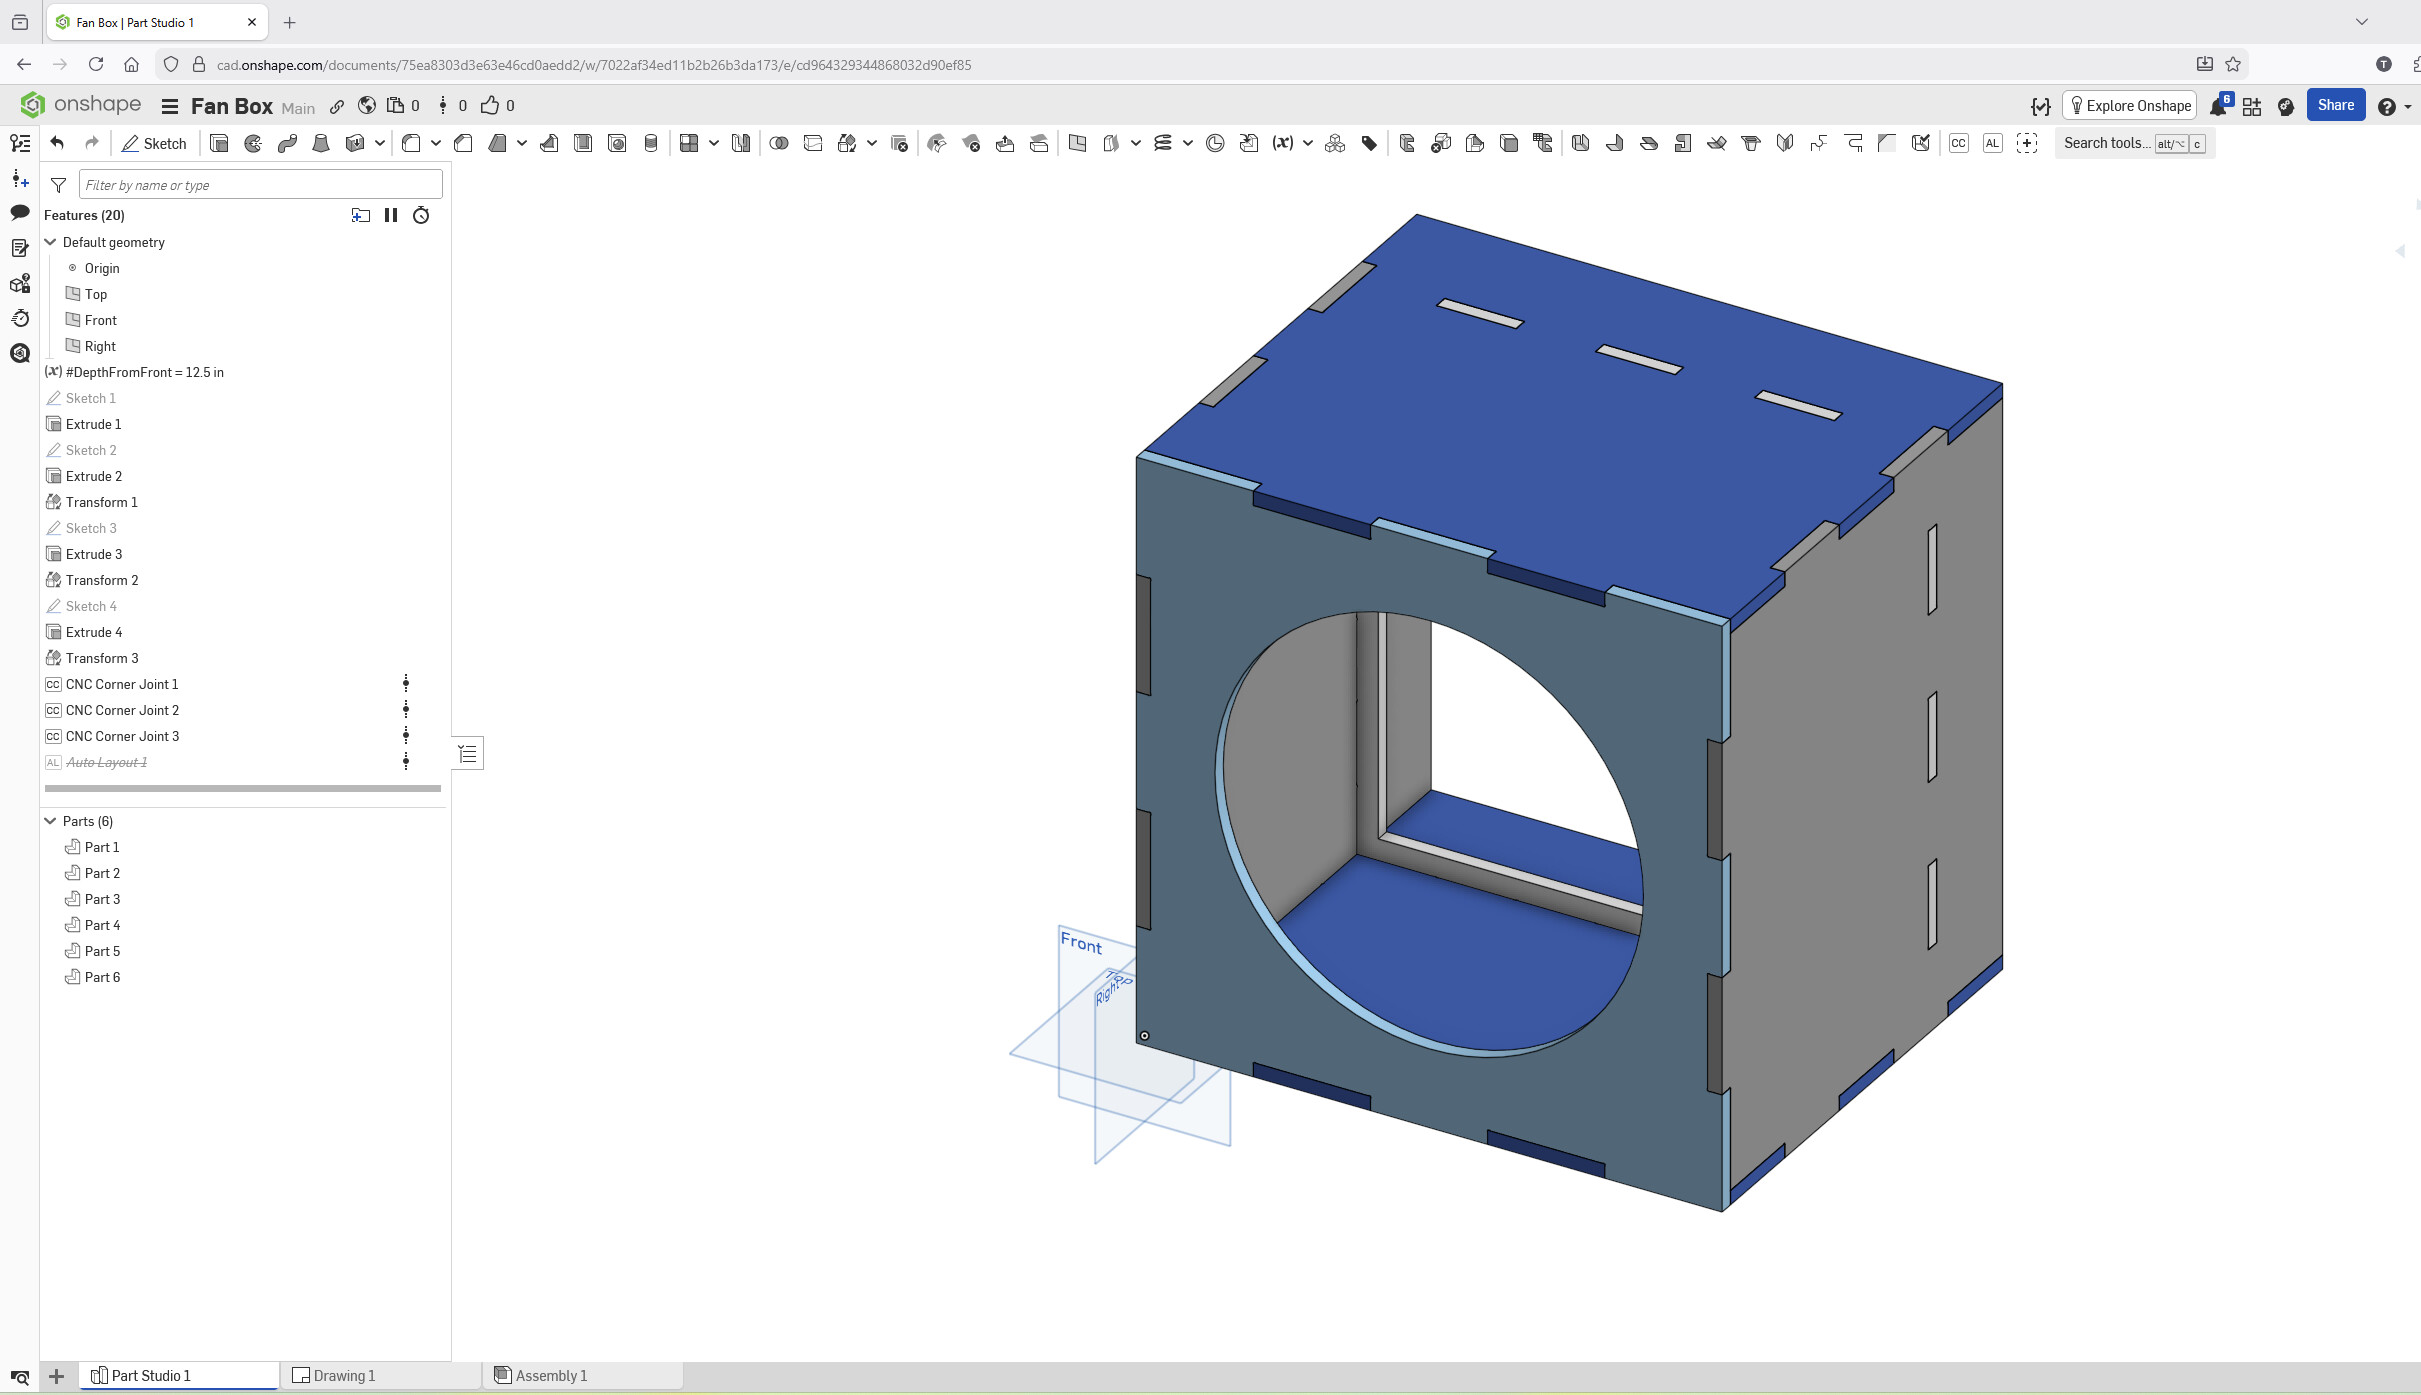Image resolution: width=2421 pixels, height=1395 pixels.
Task: Click the blue Share button
Action: coord(2335,105)
